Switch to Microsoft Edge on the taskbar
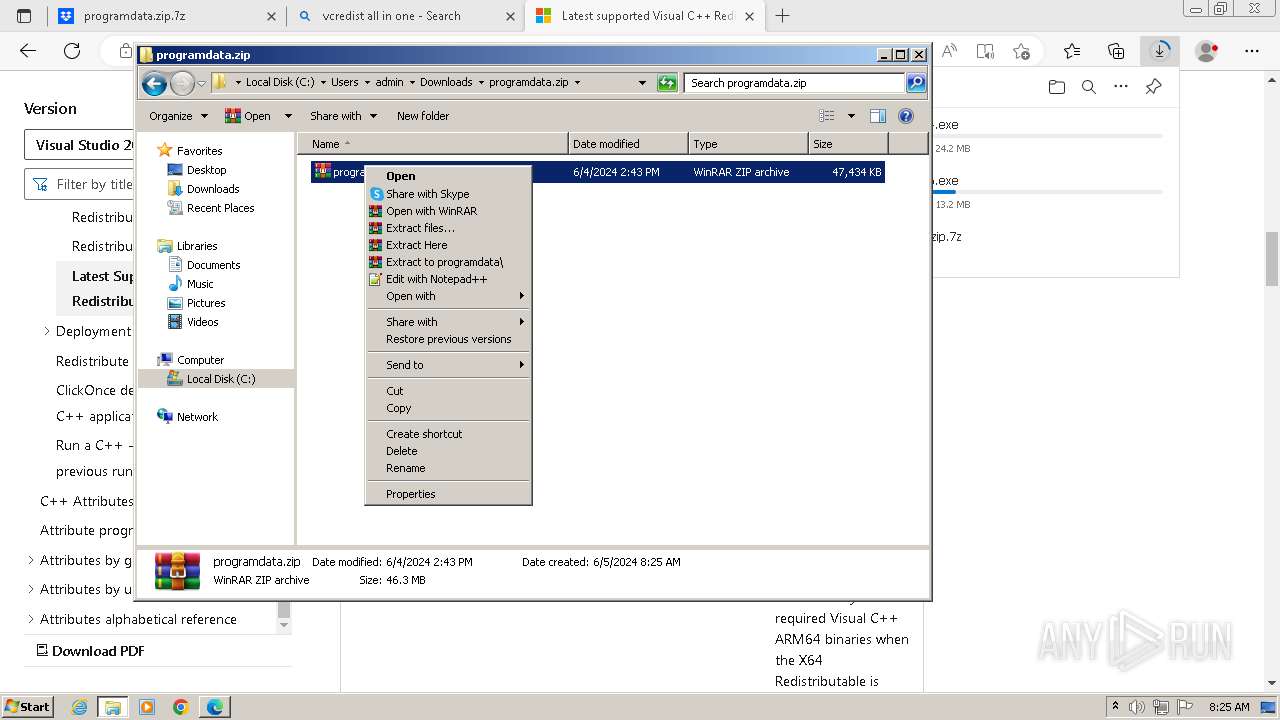Screen dimensions: 1280x720 pos(214,707)
